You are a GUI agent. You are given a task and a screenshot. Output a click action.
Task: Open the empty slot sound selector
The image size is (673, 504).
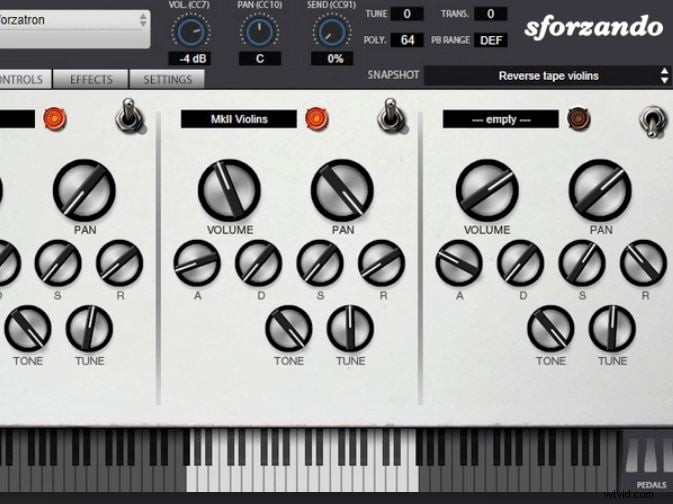[500, 119]
